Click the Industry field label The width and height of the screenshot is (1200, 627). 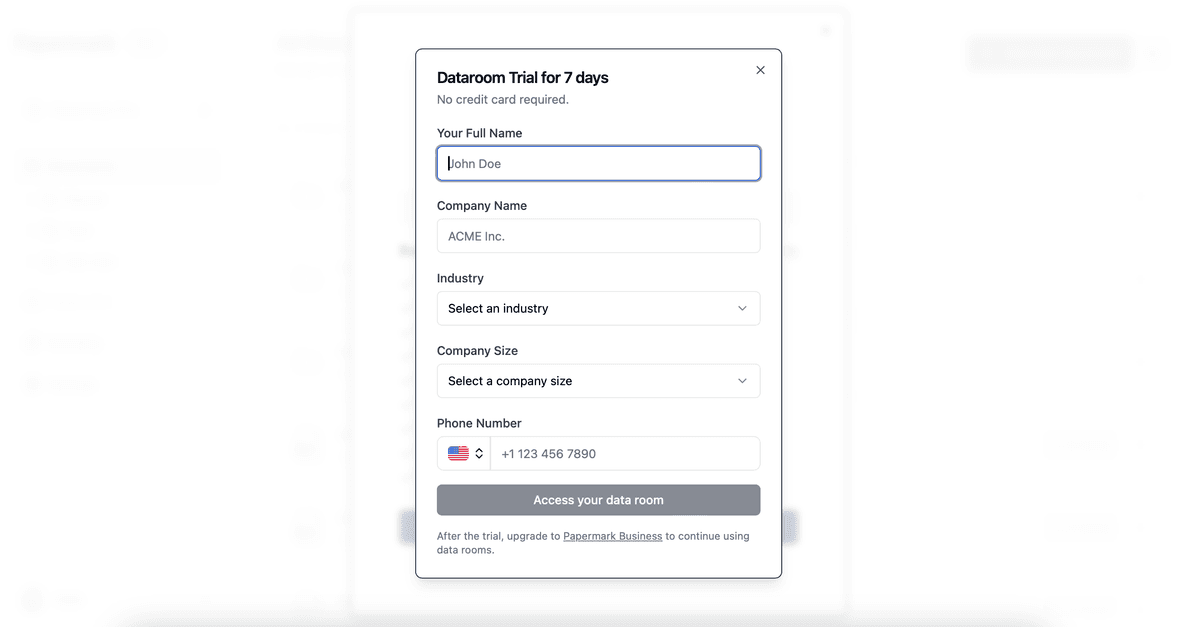pos(460,278)
